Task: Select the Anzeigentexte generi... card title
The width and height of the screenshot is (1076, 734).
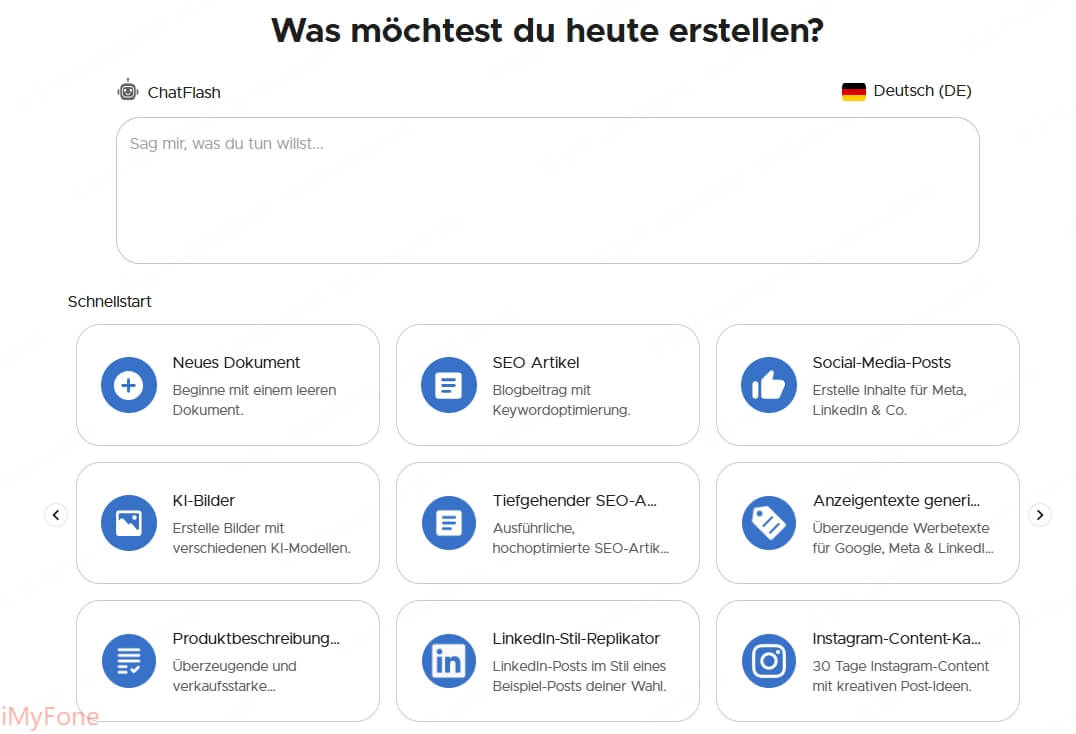Action: pos(896,501)
